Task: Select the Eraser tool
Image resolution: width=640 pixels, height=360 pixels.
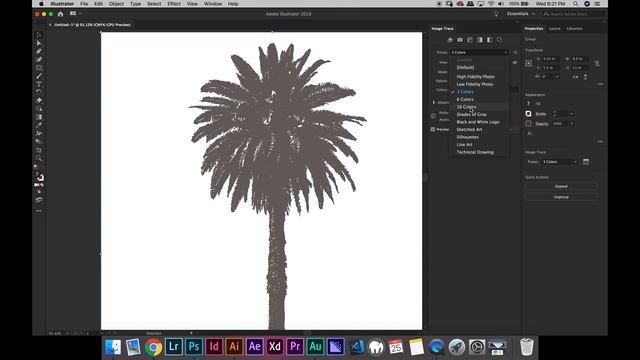Action: 39,100
